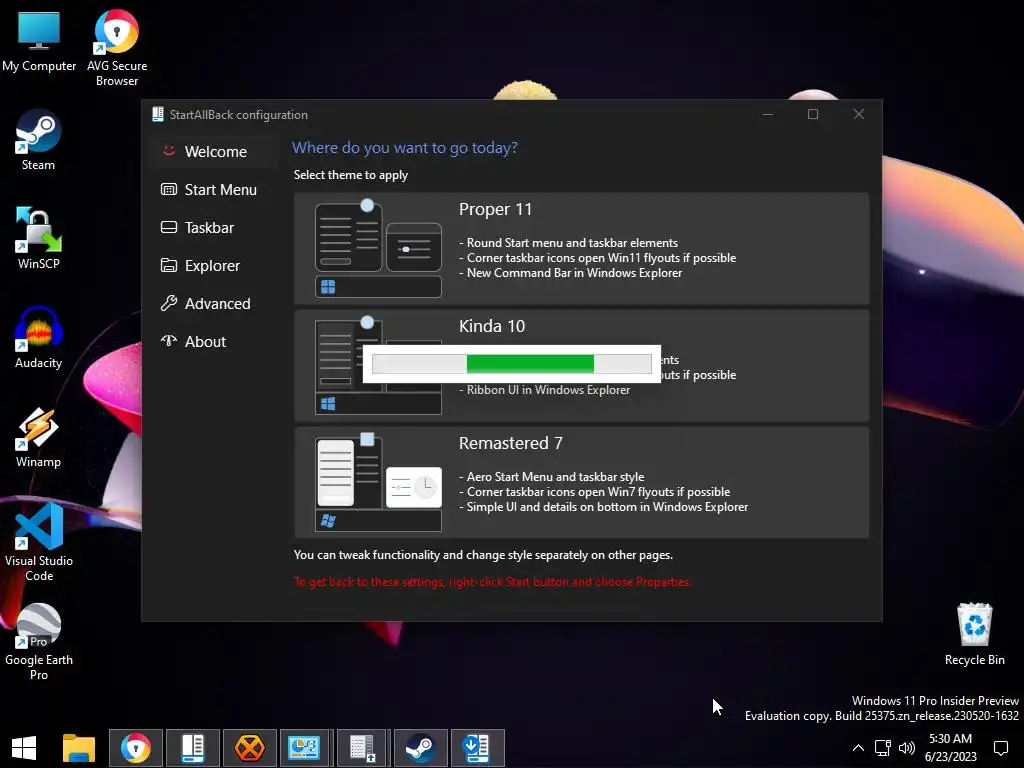Select the AVG Secure Browser desktop icon
Screen dimensions: 1024x768
point(117,48)
